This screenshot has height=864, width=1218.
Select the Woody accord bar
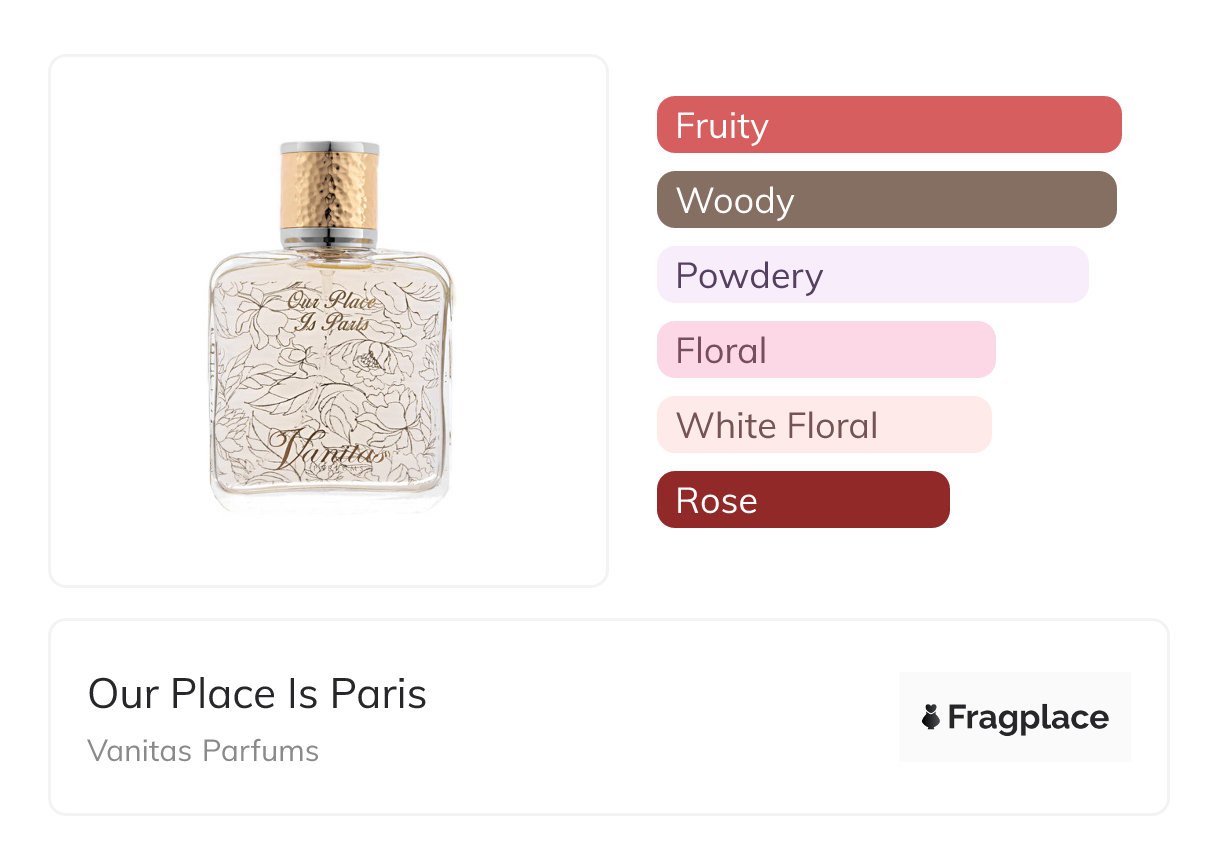click(886, 200)
